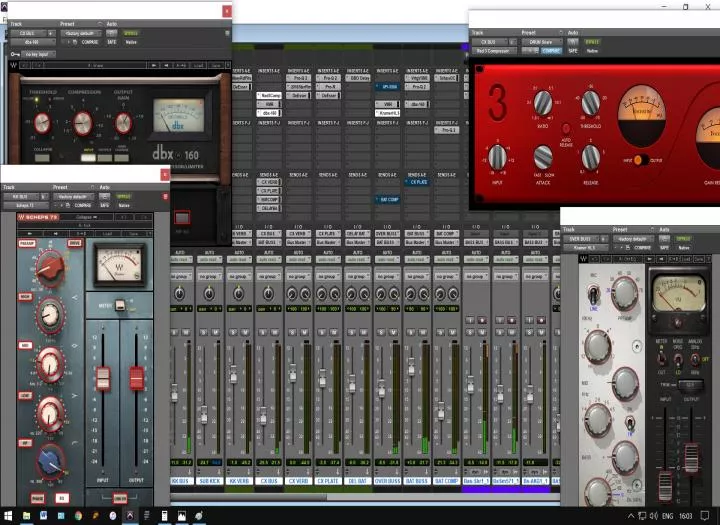720x525 pixels.
Task: Adjust the dbx 160 Output Gain knob
Action: pos(123,123)
